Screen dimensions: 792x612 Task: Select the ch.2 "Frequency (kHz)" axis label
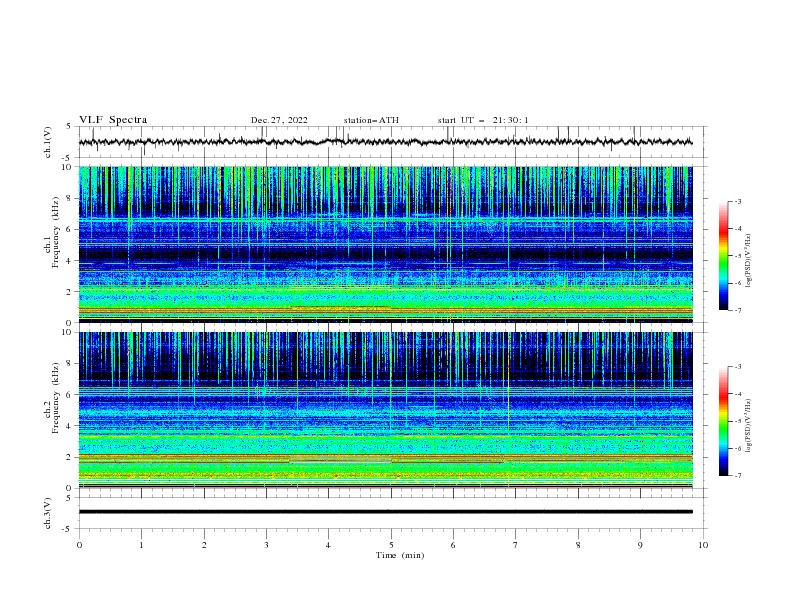click(x=56, y=398)
